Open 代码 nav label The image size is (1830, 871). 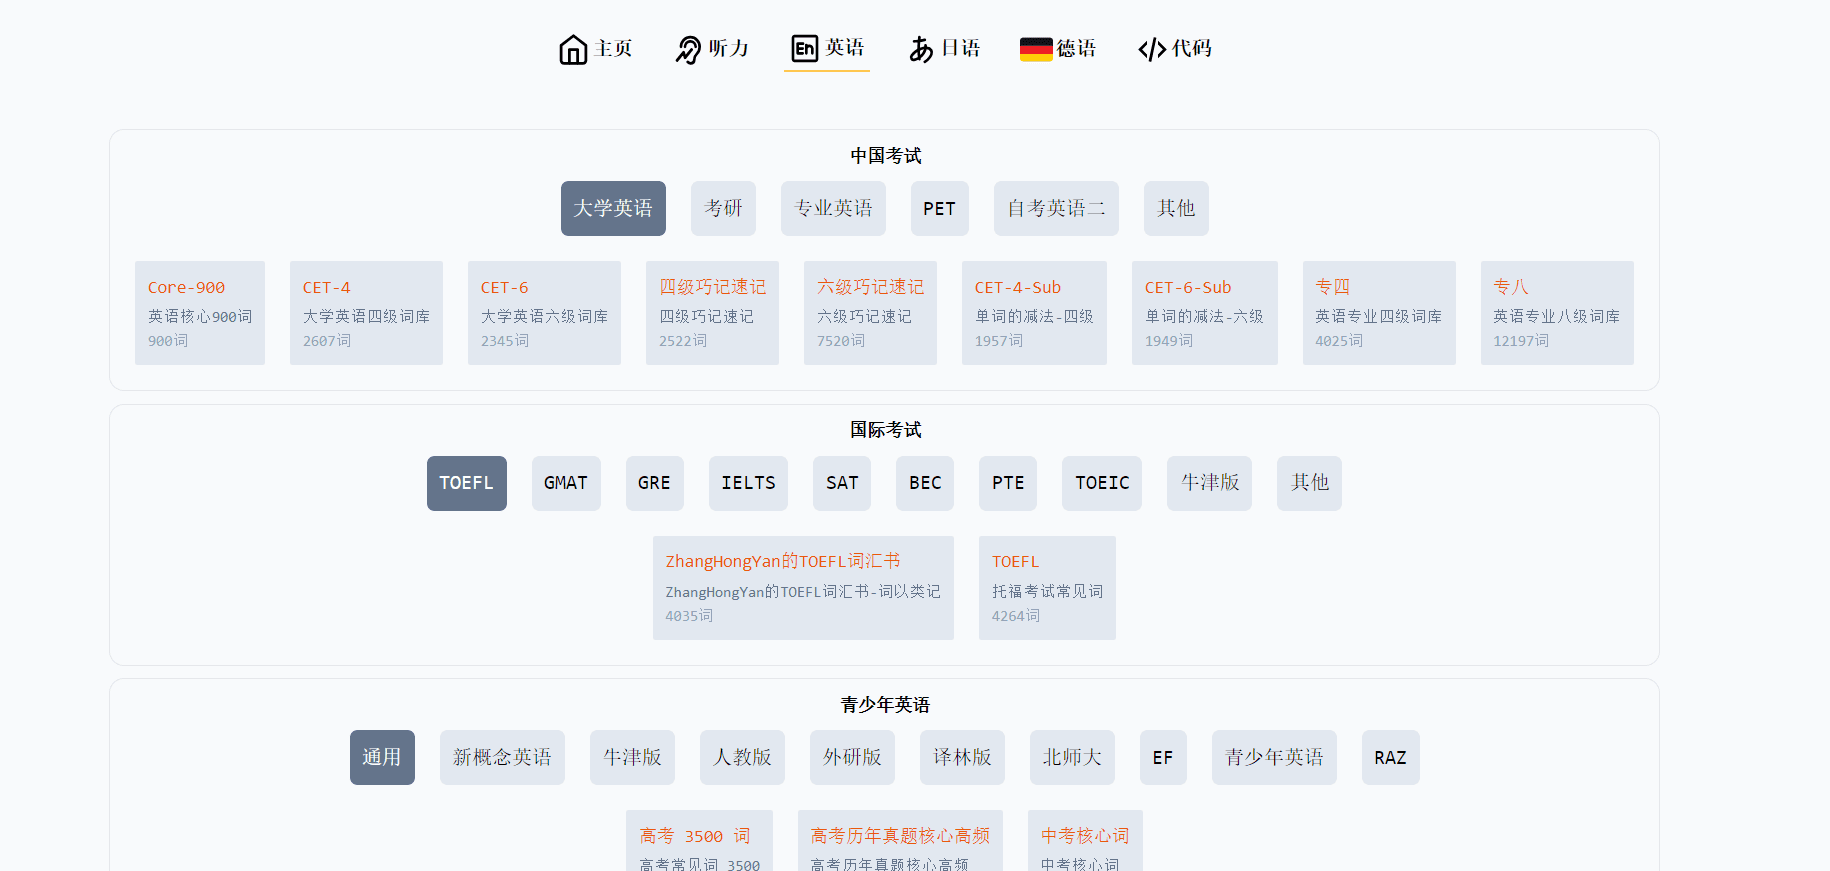click(x=1192, y=48)
